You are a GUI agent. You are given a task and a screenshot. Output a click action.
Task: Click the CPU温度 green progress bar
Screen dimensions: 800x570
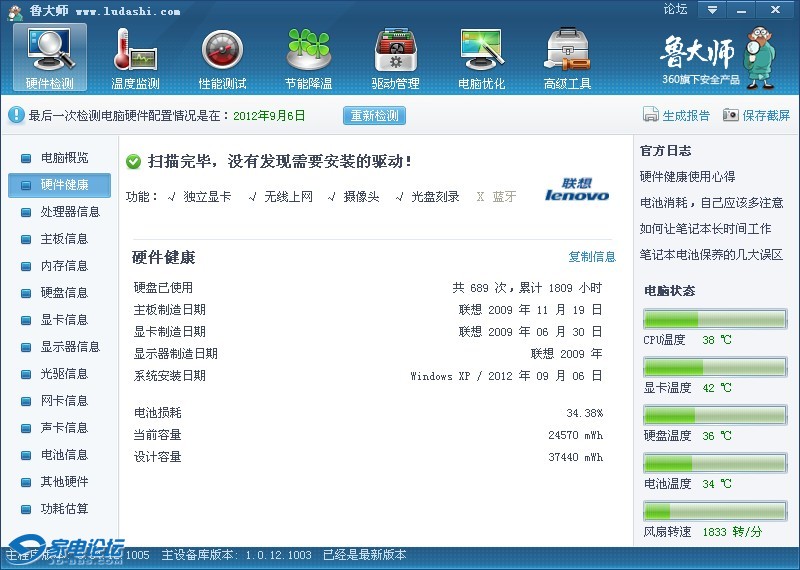click(x=714, y=319)
